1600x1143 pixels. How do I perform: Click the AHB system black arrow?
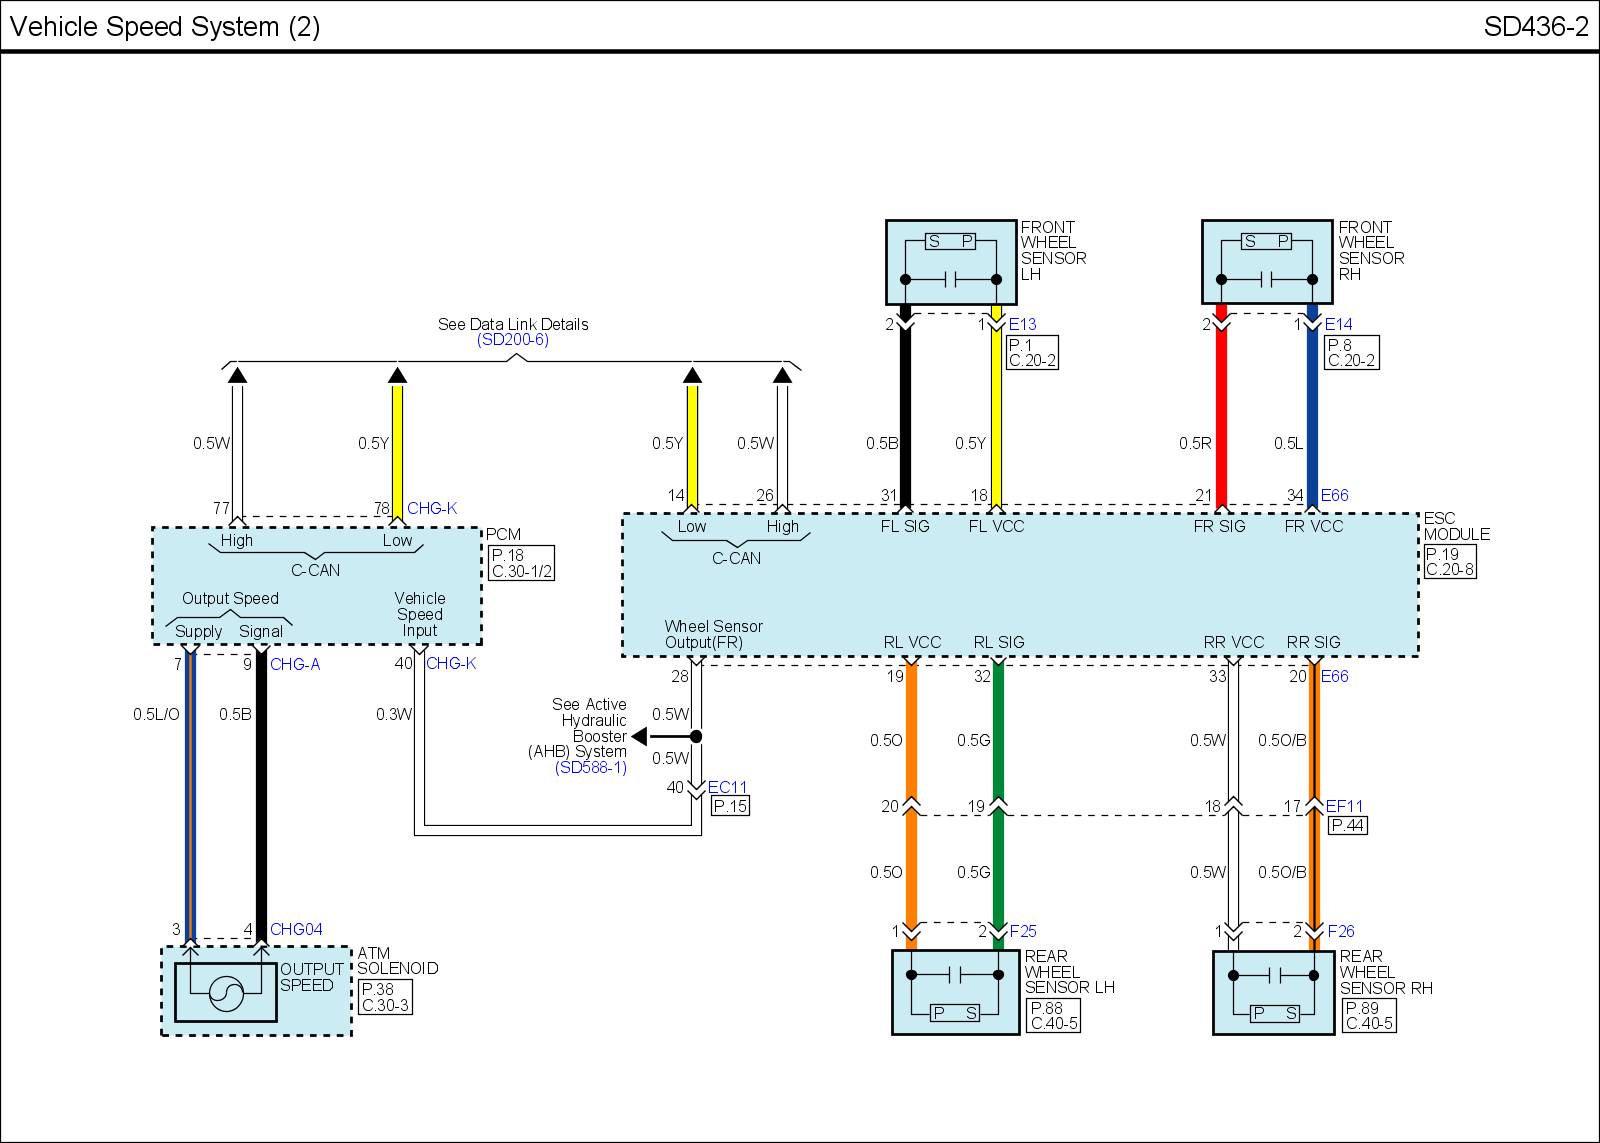point(639,737)
